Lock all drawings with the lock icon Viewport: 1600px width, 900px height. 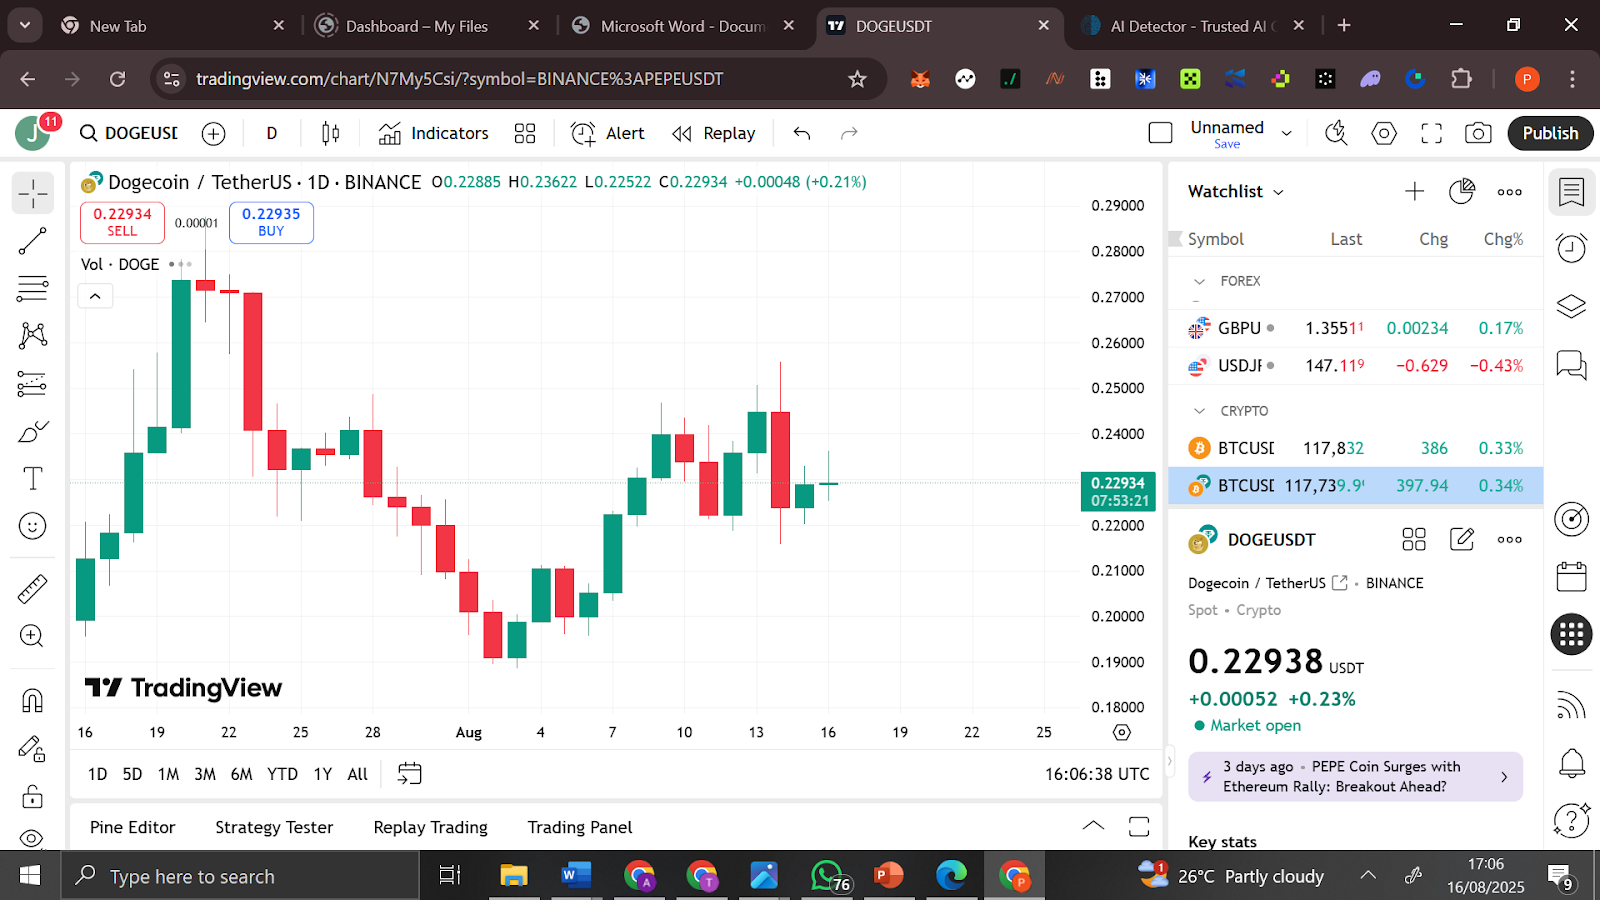point(33,797)
